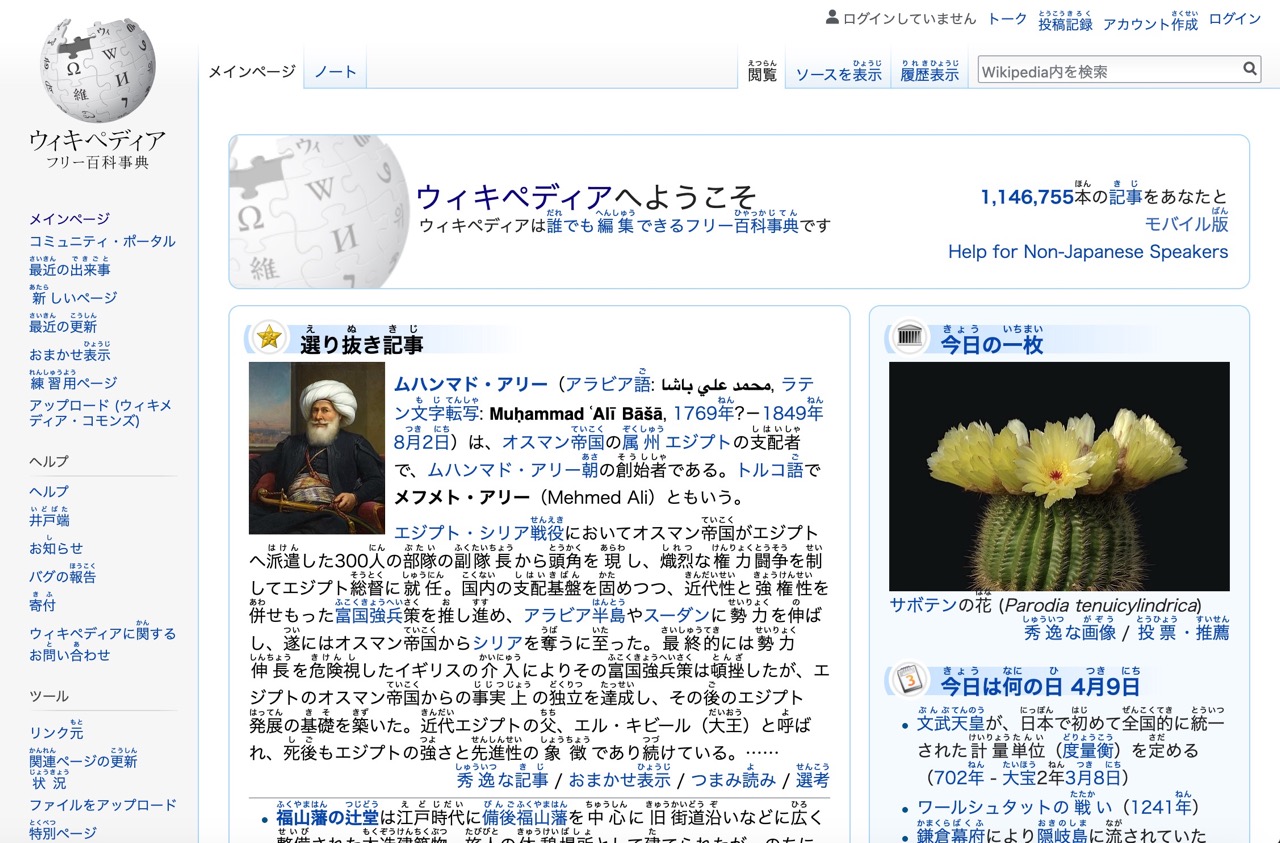The width and height of the screenshot is (1280, 843).
Task: Open 秀逸な記事 below the featured article
Action: coord(502,776)
